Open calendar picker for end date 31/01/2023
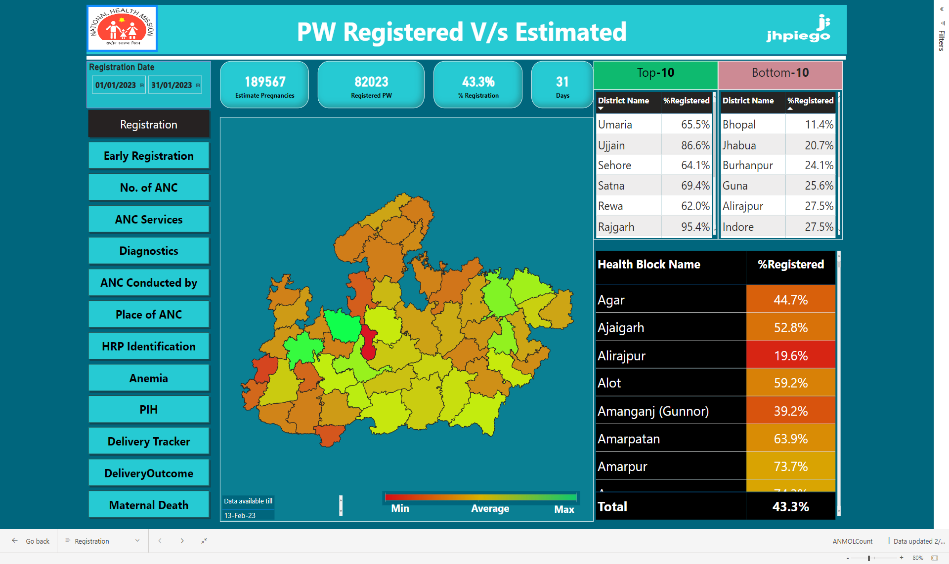Screen dimensions: 949x564 (198, 86)
